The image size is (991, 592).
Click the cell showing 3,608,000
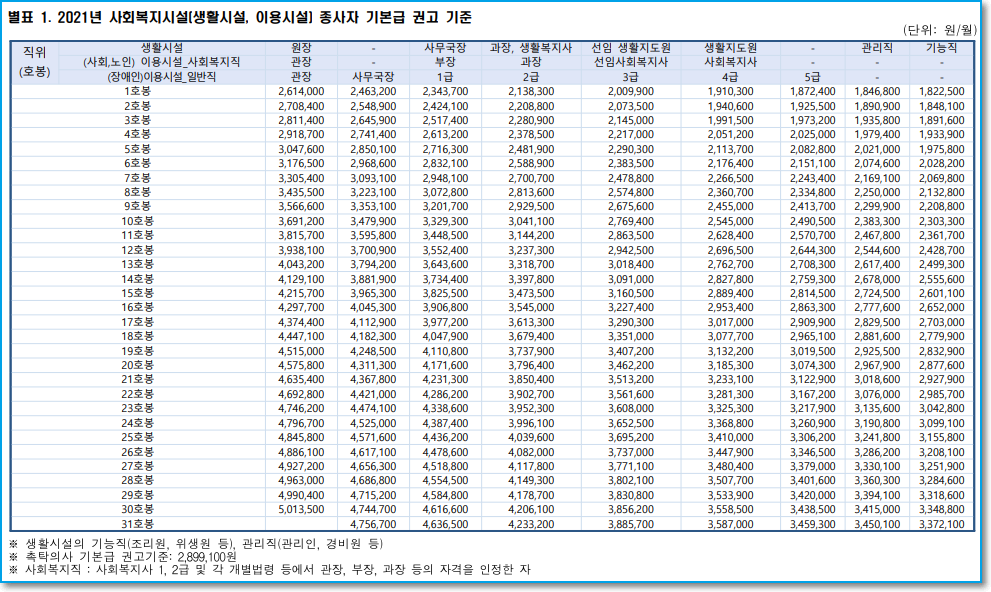(631, 409)
